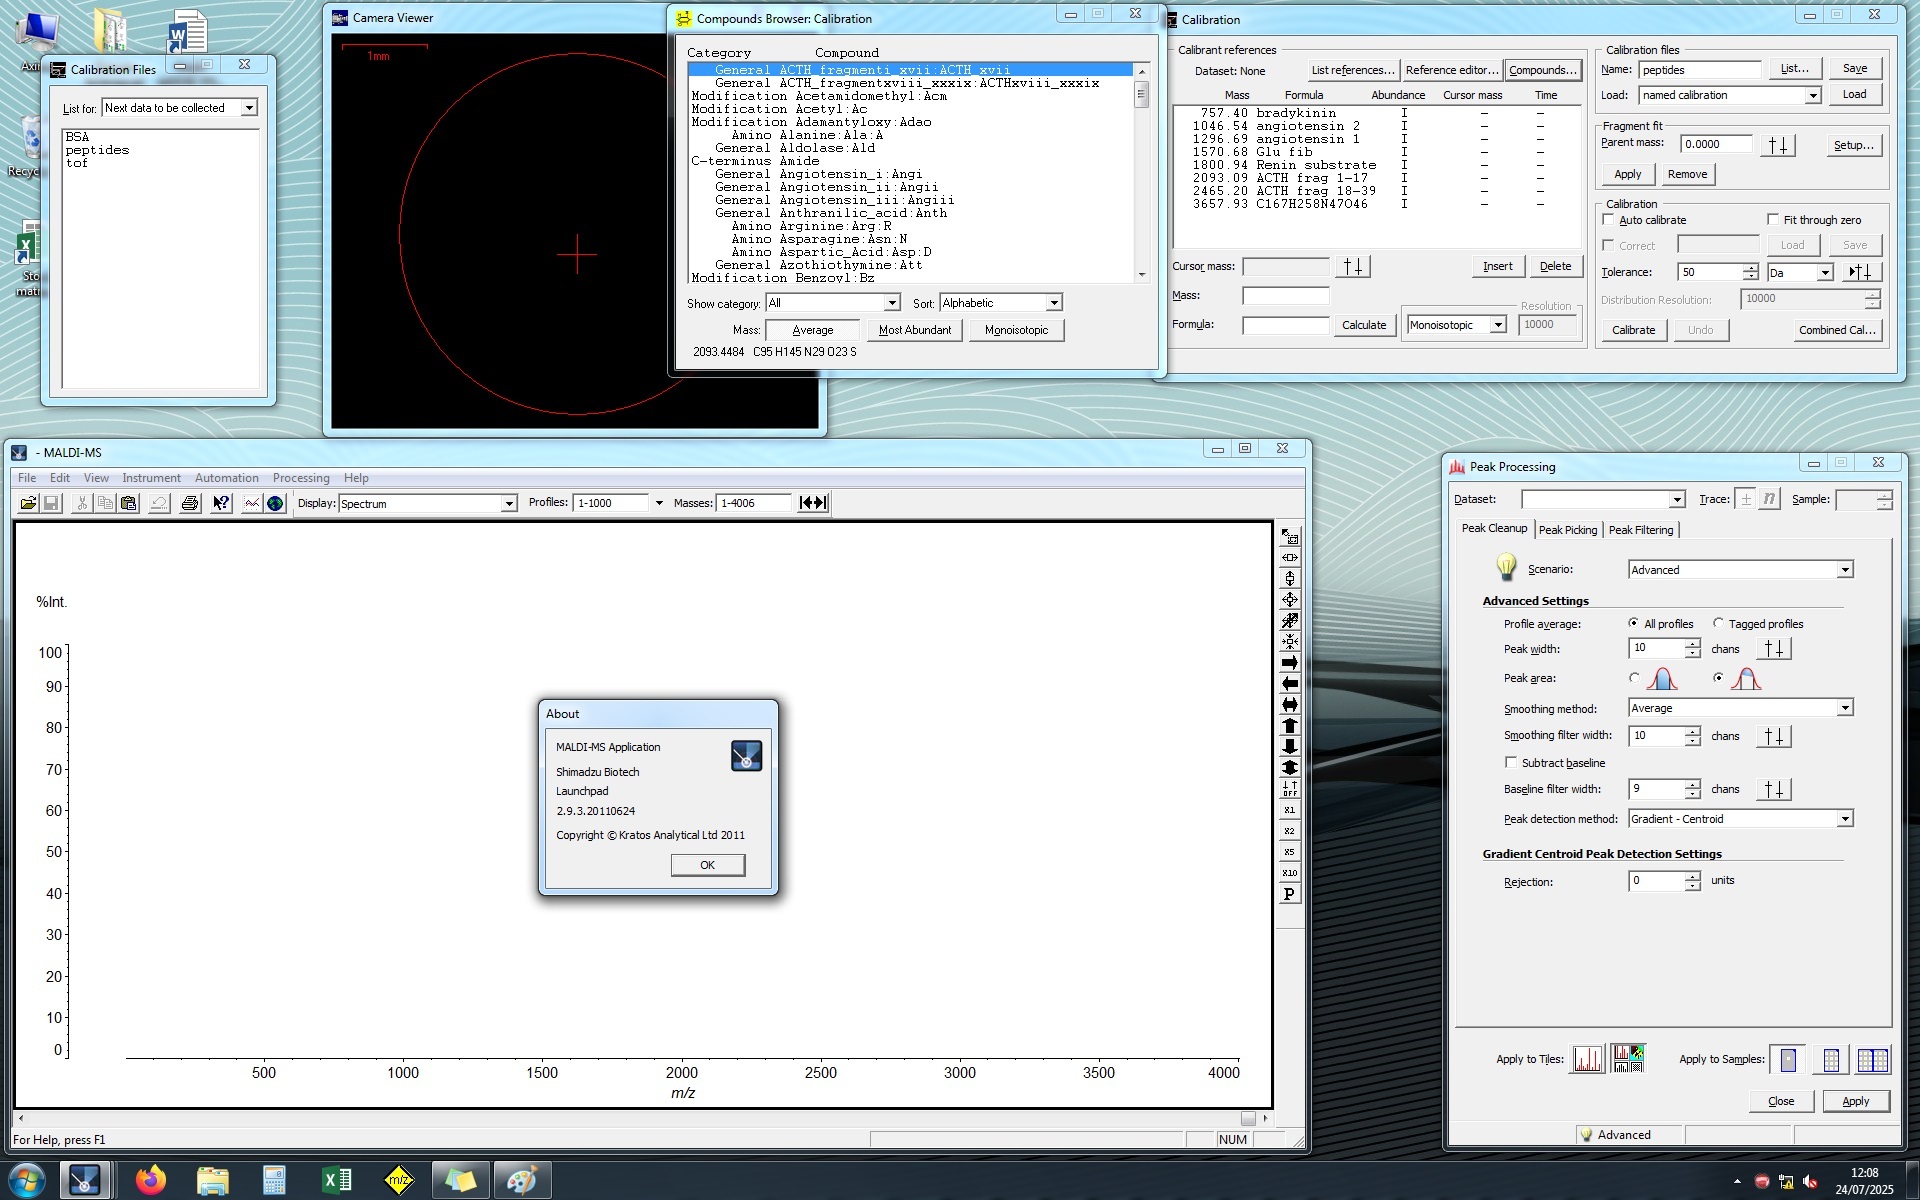Click OK in the About dialog
The height and width of the screenshot is (1200, 1920).
(x=707, y=865)
